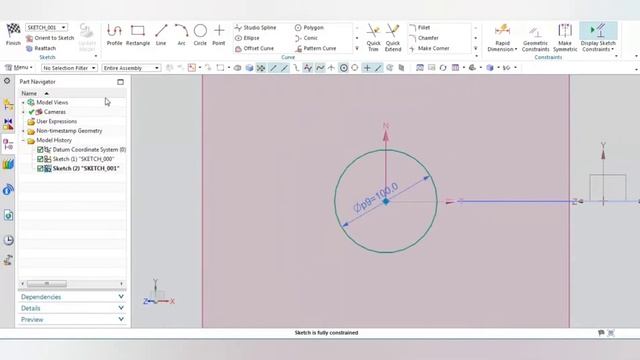Select the Point tool
Screen dimensions: 640x360
[219, 34]
